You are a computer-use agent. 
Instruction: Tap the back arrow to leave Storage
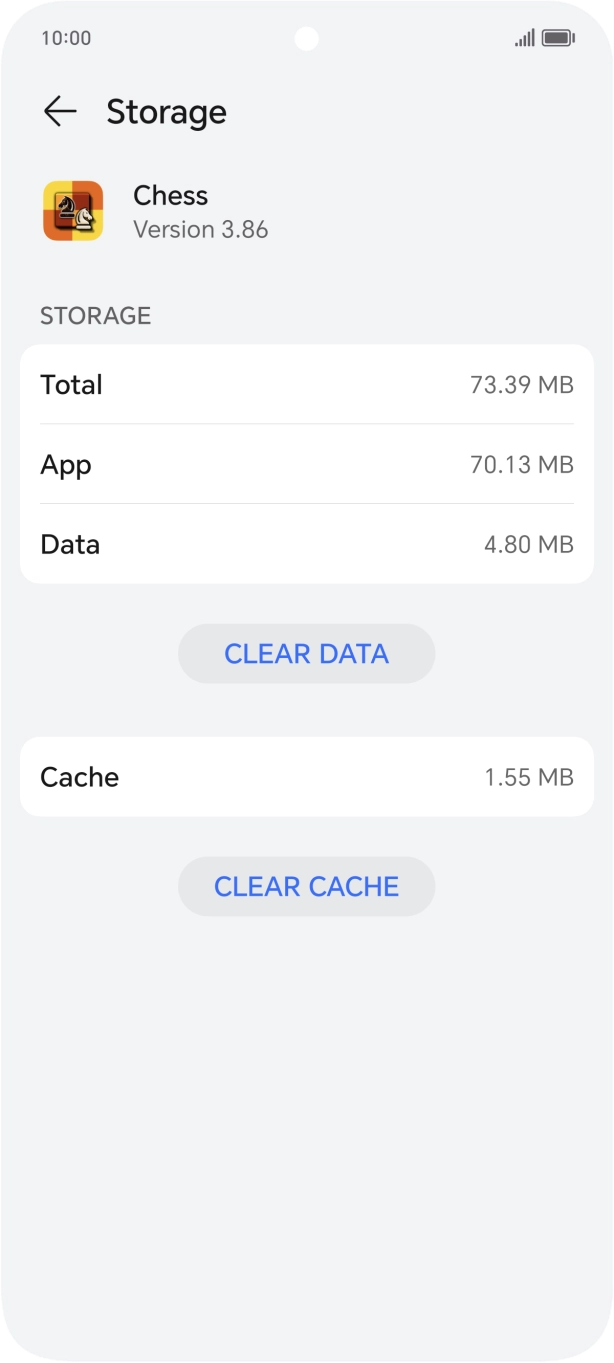60,111
